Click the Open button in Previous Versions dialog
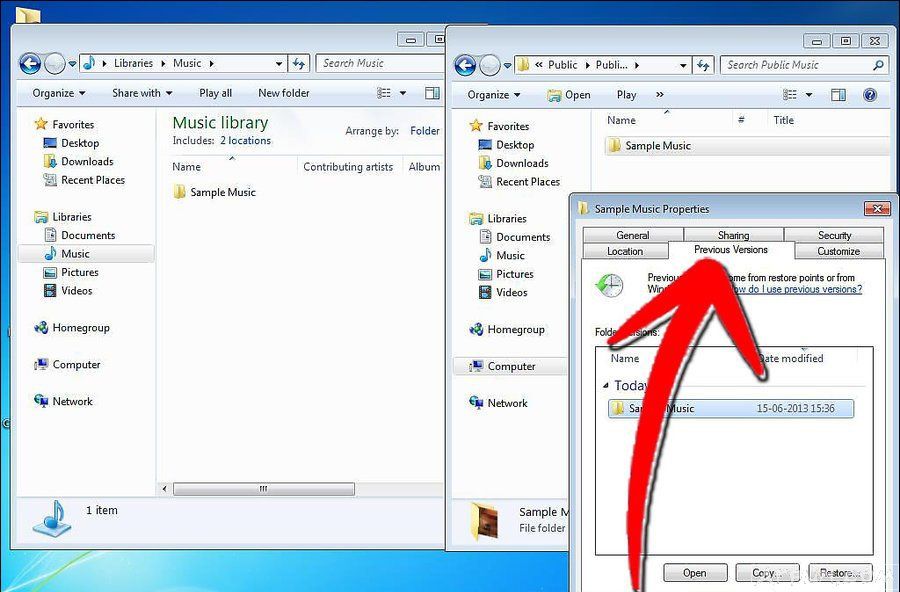Screen dimensions: 900x592 point(694,573)
